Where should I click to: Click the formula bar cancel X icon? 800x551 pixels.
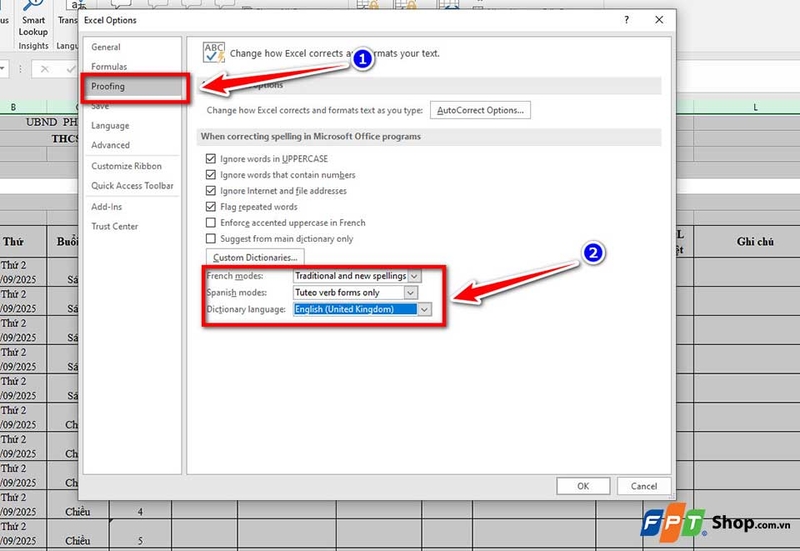45,69
